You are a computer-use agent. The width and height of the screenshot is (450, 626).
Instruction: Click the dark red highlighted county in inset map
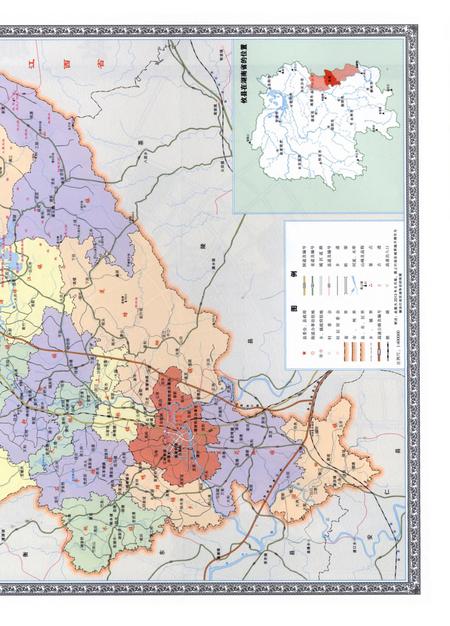point(330,78)
